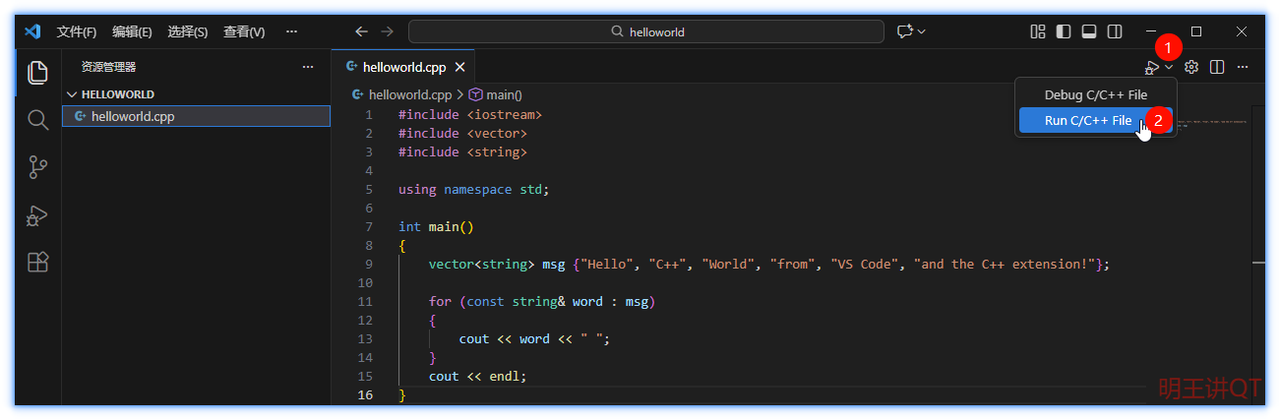Click the '#include <string>' code line
This screenshot has height=420, width=1280.
(462, 152)
